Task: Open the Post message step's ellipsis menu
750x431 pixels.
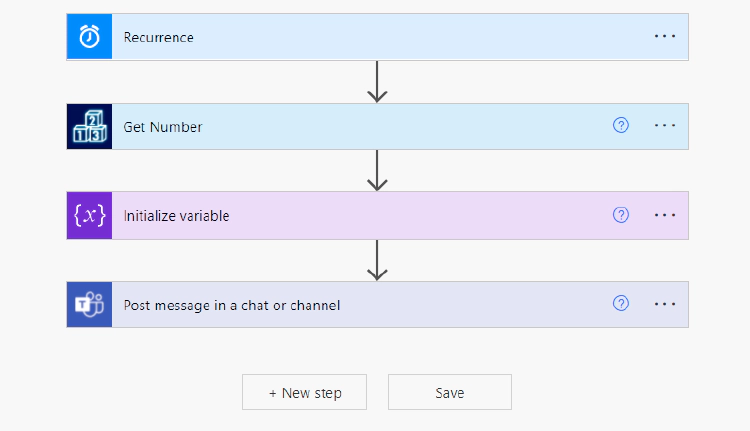Action: (x=665, y=304)
